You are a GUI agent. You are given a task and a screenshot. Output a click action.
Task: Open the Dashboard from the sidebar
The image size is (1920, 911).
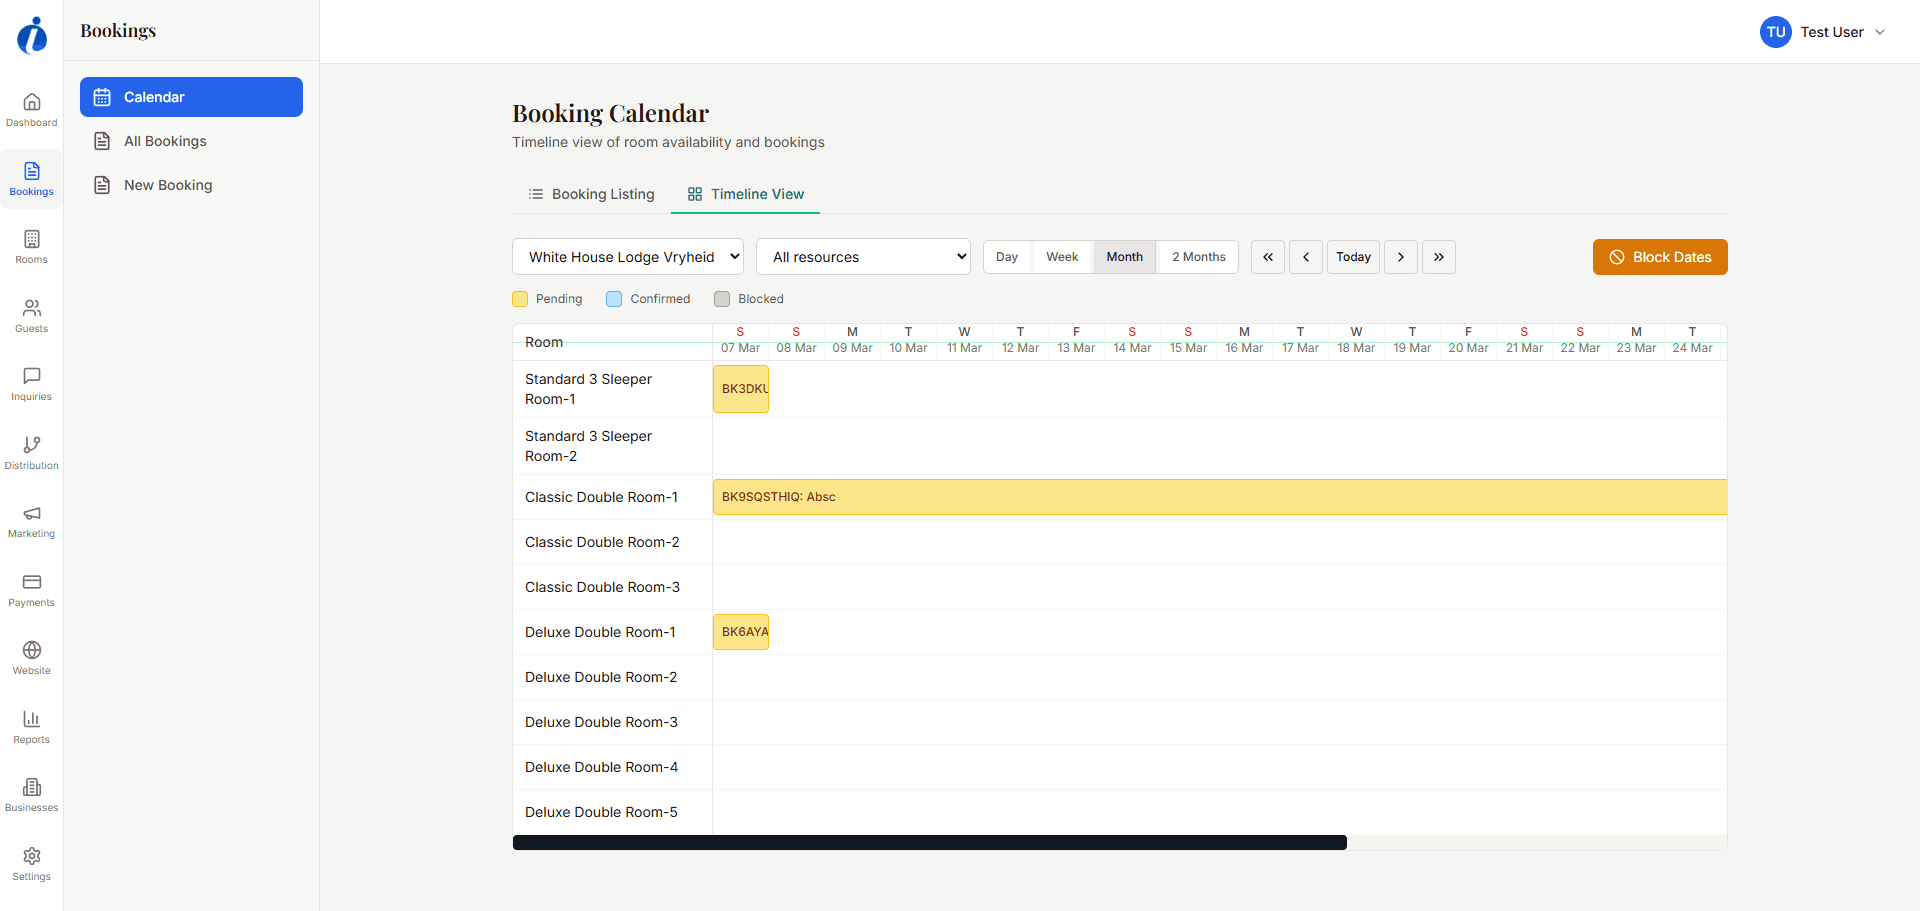click(31, 108)
